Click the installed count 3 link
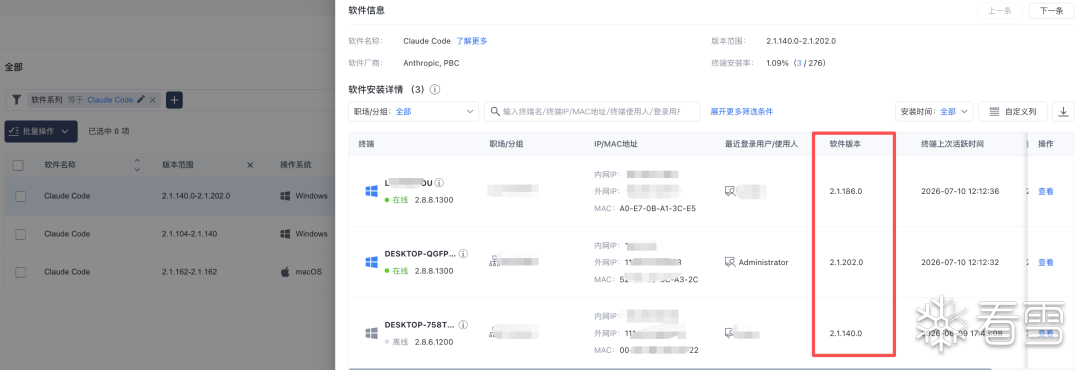1080x370 pixels. coord(798,63)
